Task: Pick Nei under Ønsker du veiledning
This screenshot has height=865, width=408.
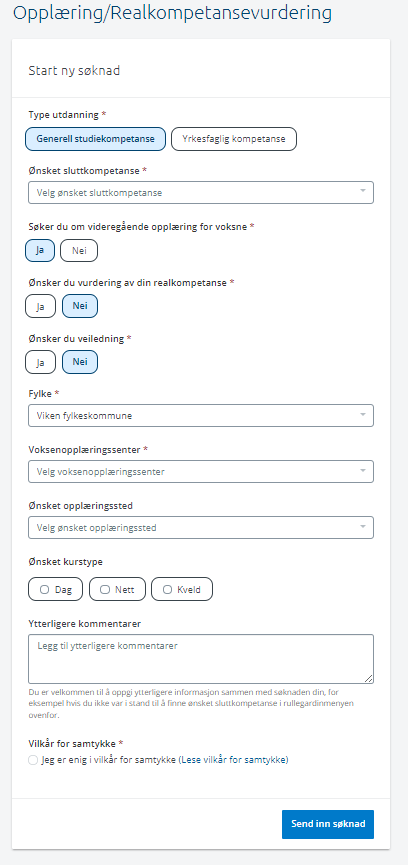Action: click(x=79, y=362)
